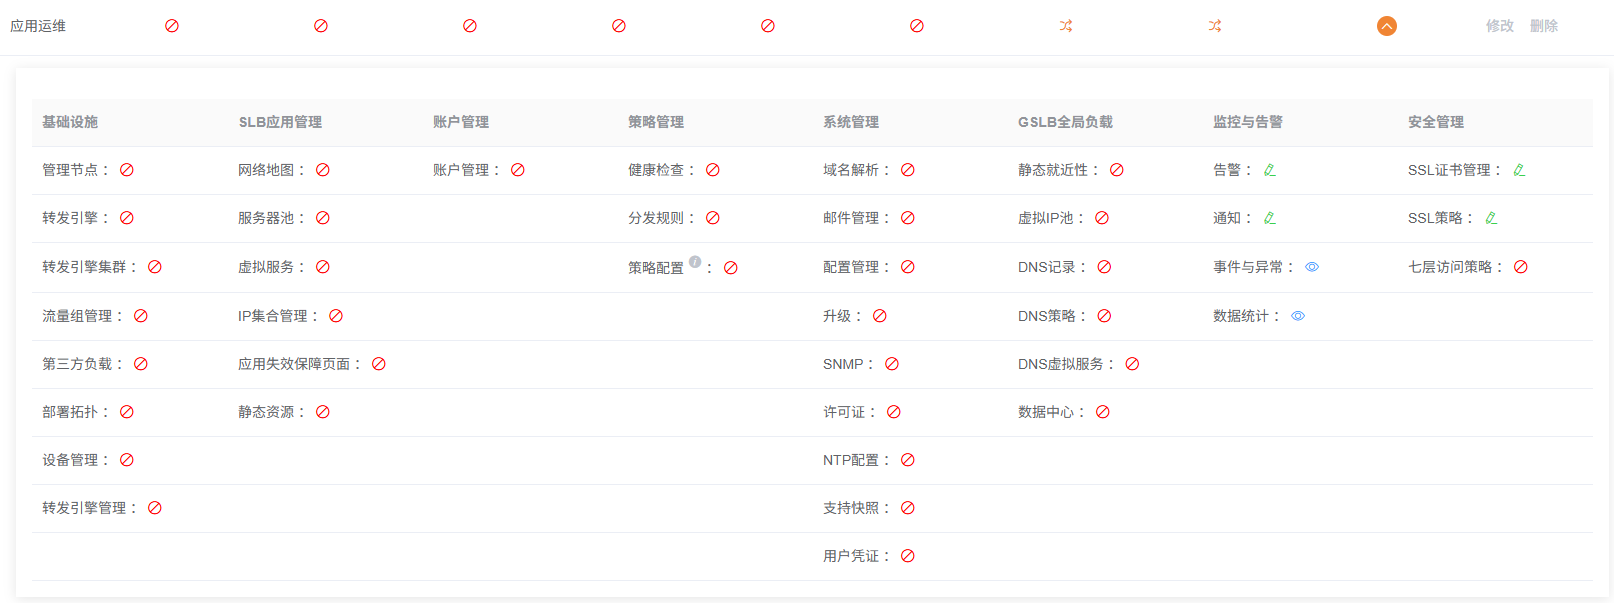Click the green edit icon for 告警
Image resolution: width=1614 pixels, height=603 pixels.
[1270, 170]
